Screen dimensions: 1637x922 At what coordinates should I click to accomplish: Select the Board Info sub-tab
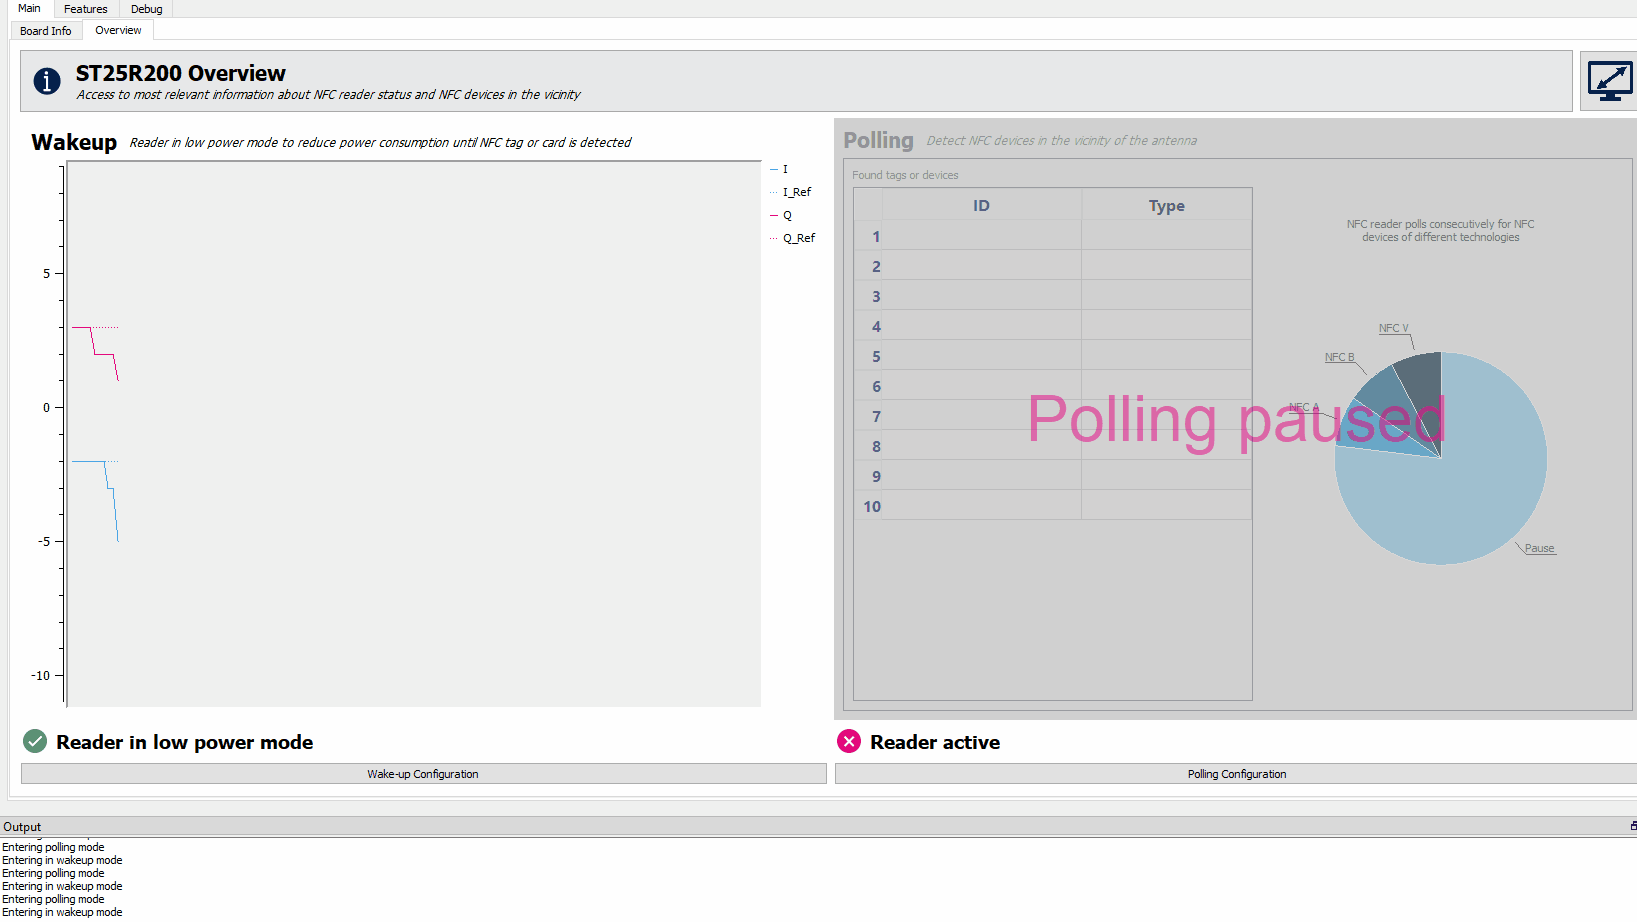pyautogui.click(x=46, y=31)
